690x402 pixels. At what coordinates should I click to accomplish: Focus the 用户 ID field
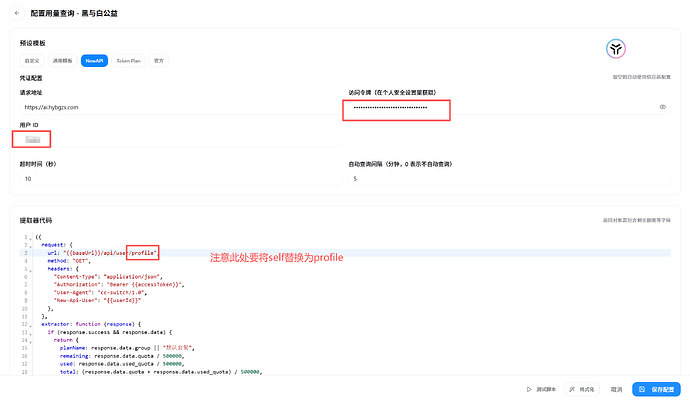181,140
